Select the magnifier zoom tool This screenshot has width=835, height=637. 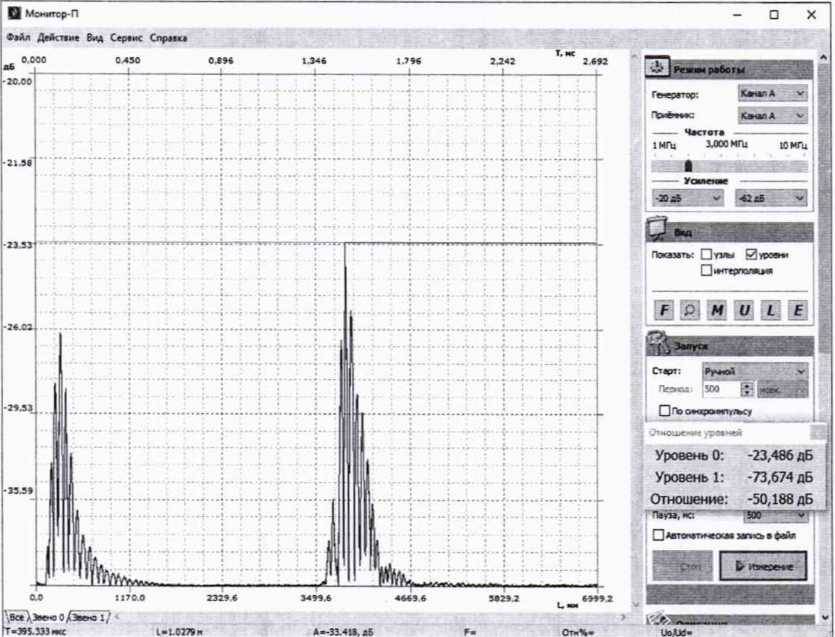(690, 310)
